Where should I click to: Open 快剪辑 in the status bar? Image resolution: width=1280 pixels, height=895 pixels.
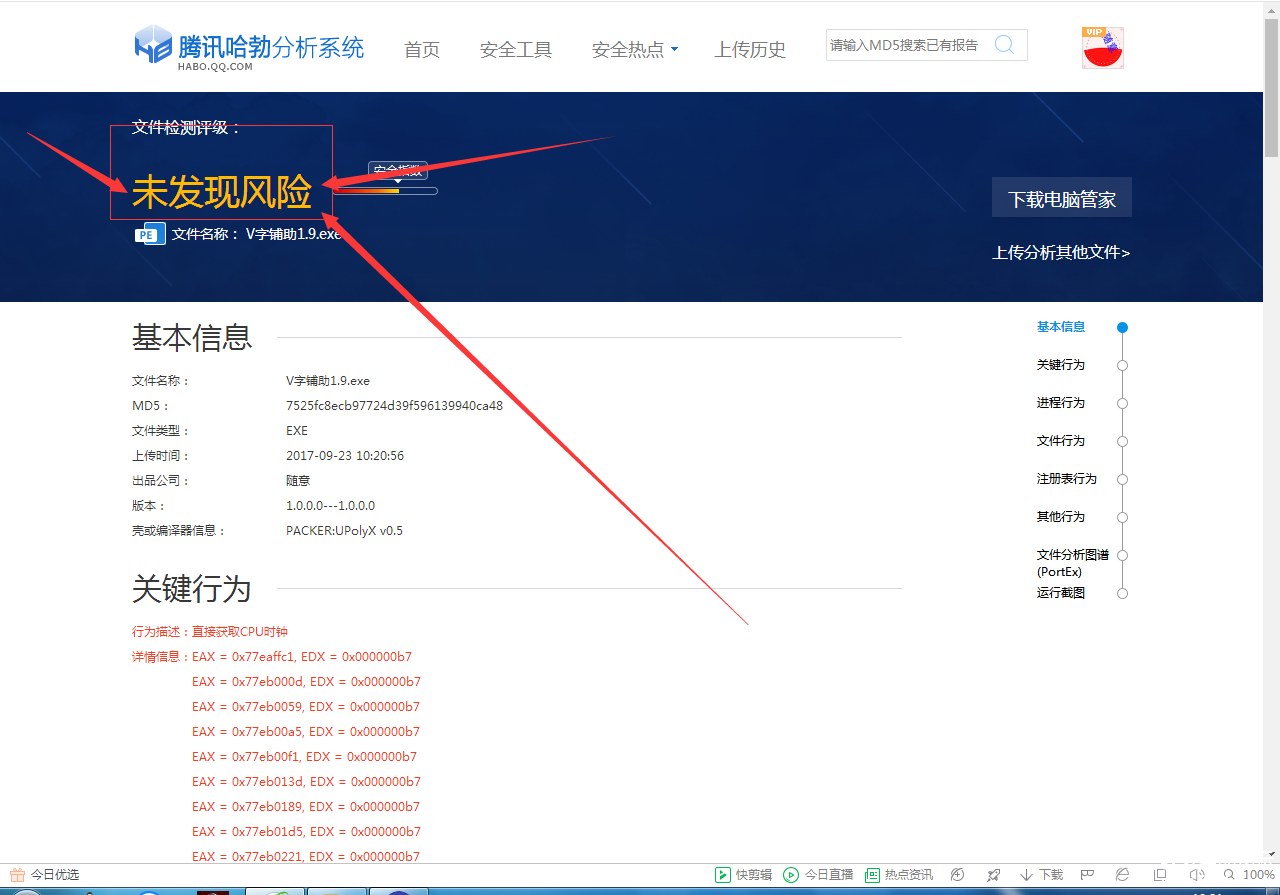tap(744, 875)
